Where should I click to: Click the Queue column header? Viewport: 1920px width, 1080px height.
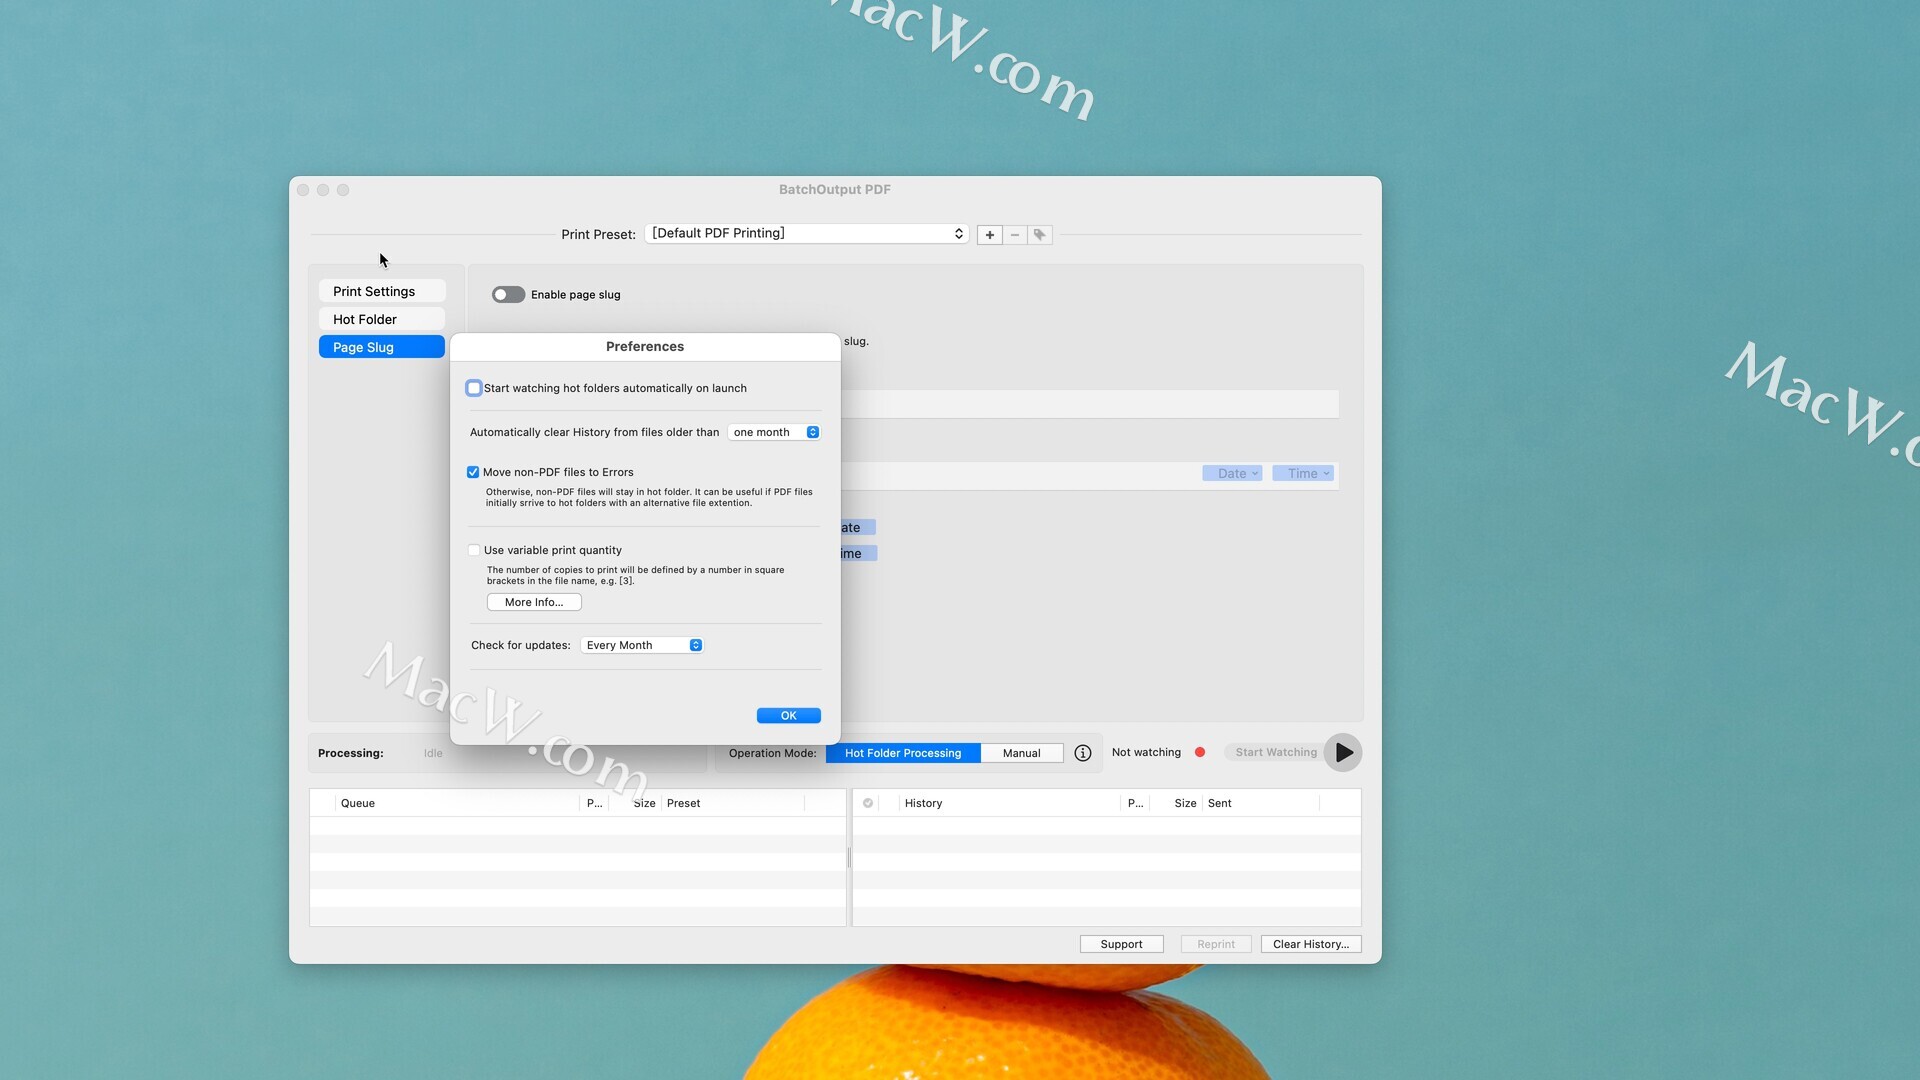click(457, 803)
